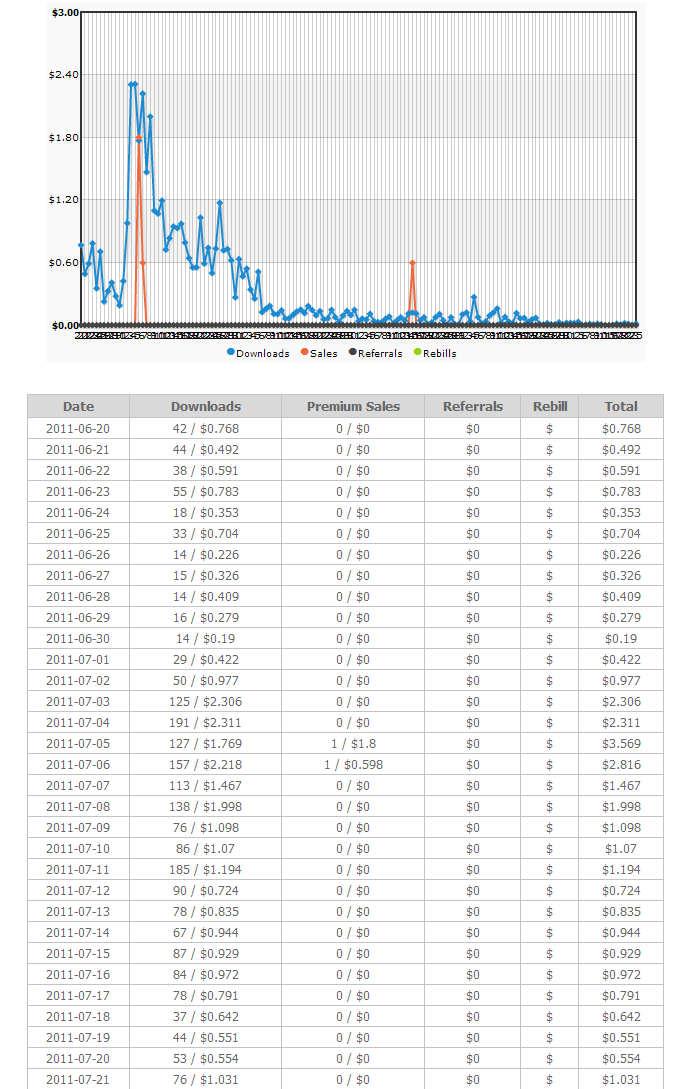Screen dimensions: 676x1089
Task: Click the blue Downloads legend dot
Action: click(231, 352)
